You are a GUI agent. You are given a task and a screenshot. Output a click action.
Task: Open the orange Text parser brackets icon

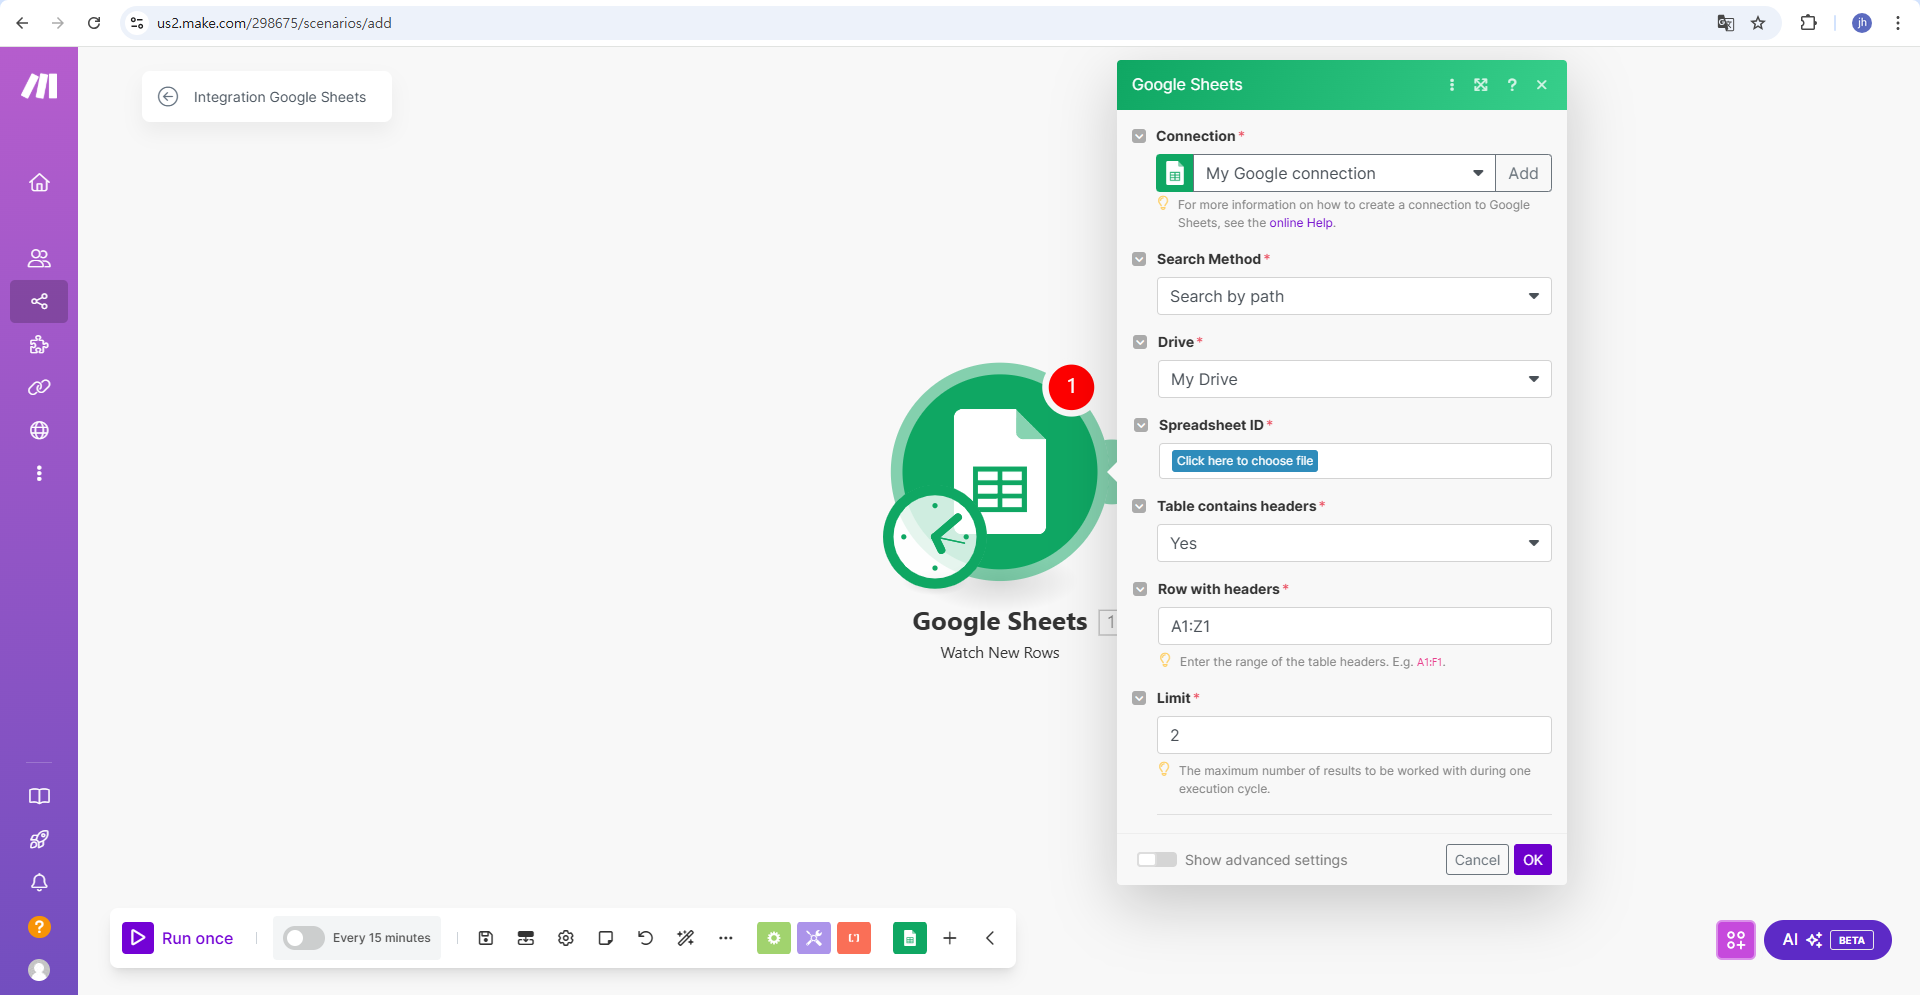[x=854, y=938]
